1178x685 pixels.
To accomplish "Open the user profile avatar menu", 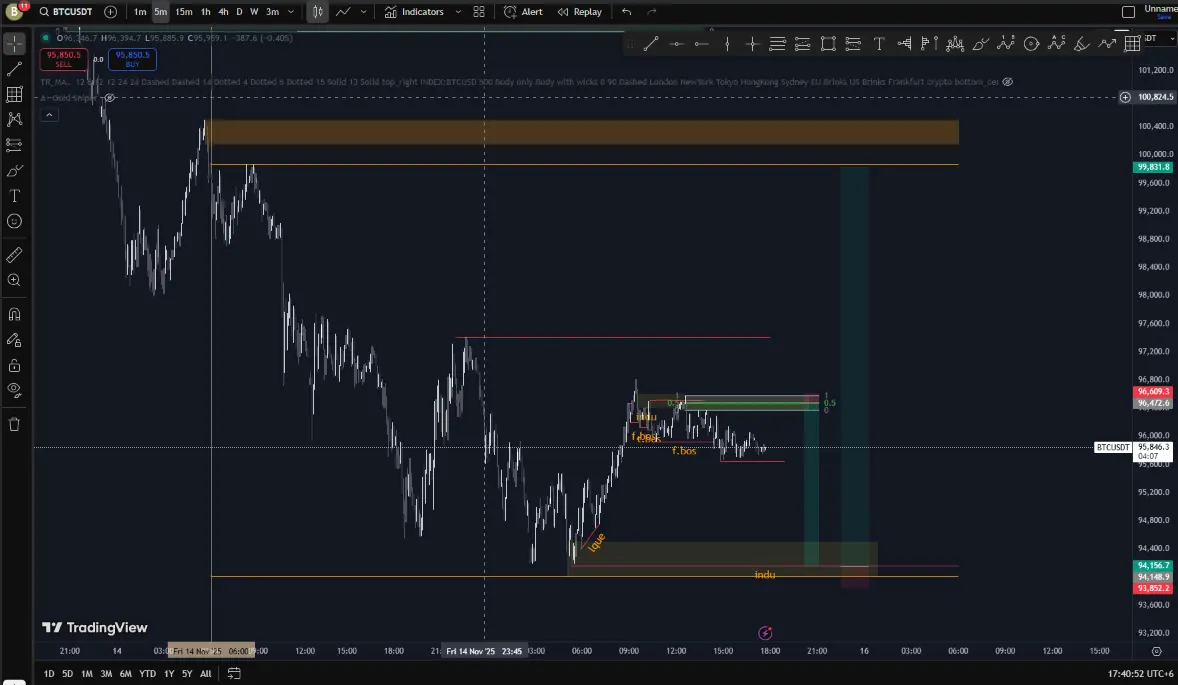I will [x=14, y=11].
